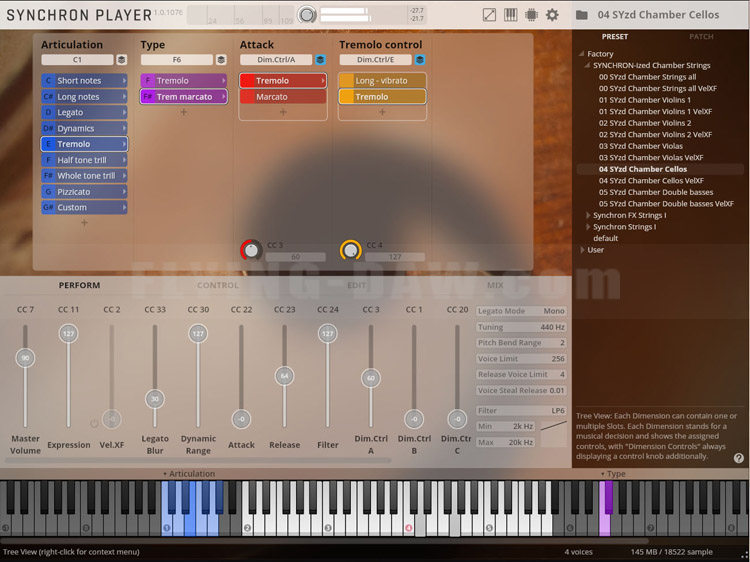This screenshot has height=562, width=750.
Task: Load 03 SYzd Chamber Violas preset
Action: 640,146
